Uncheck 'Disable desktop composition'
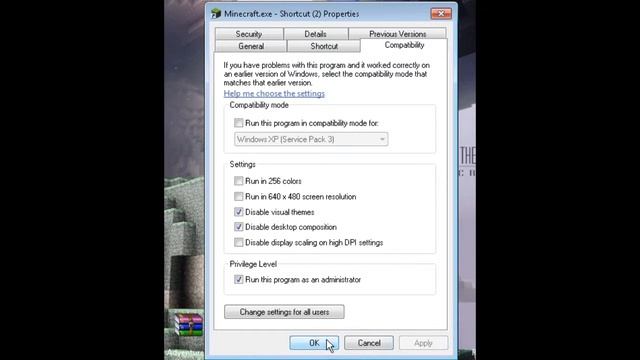Screen dimensions: 640x360 click(x=238, y=227)
